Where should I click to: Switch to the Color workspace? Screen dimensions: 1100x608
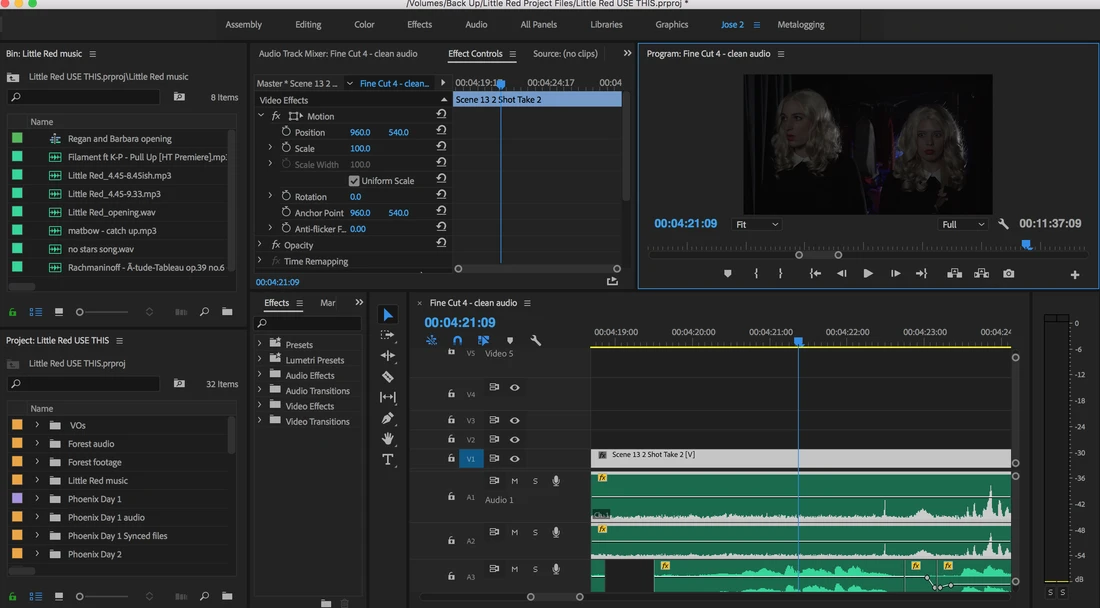364,25
